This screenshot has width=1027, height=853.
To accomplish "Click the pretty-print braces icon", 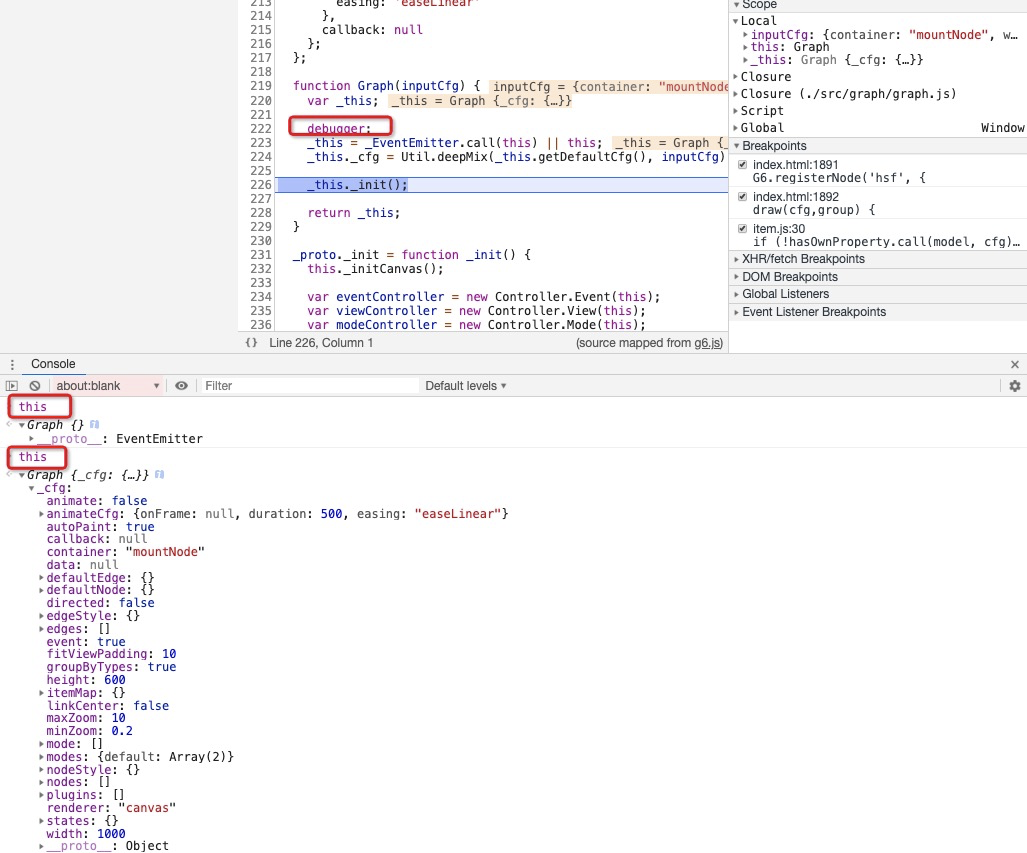I will pyautogui.click(x=251, y=343).
